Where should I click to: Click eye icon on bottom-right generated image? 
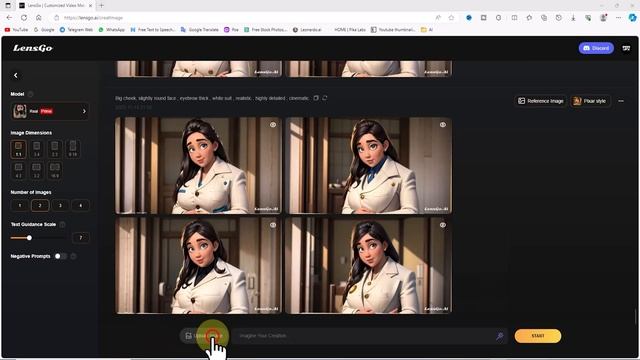click(443, 225)
